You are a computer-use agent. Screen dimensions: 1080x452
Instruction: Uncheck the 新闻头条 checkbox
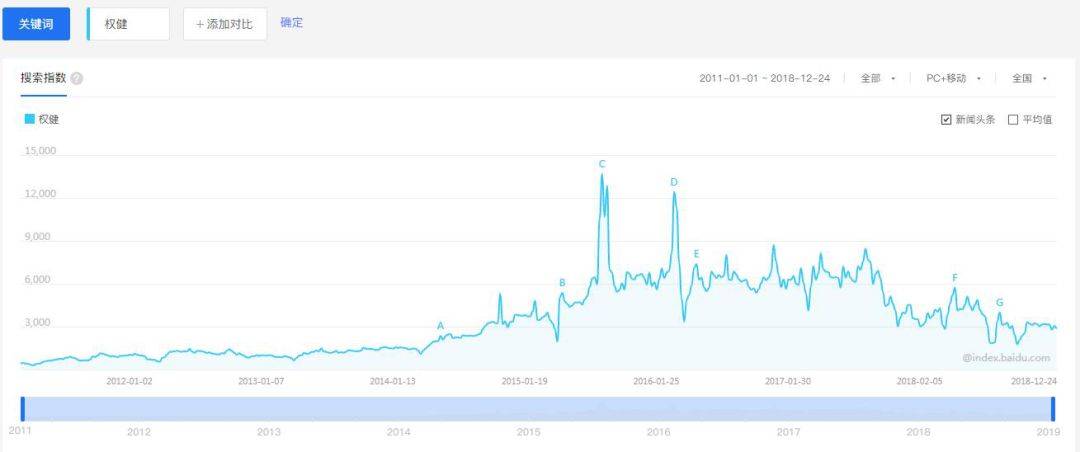click(946, 120)
